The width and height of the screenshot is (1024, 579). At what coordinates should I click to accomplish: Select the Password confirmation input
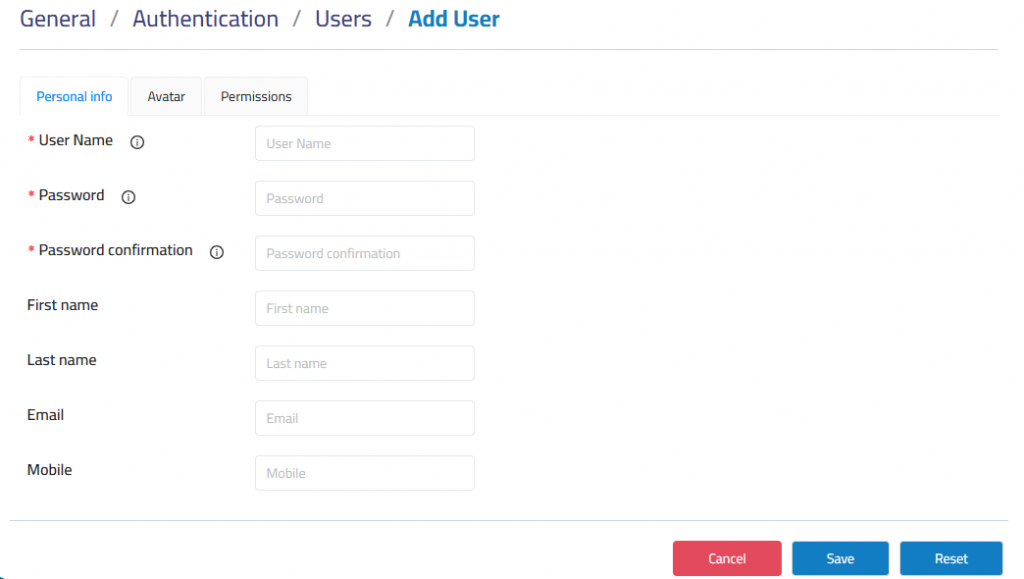tap(364, 253)
